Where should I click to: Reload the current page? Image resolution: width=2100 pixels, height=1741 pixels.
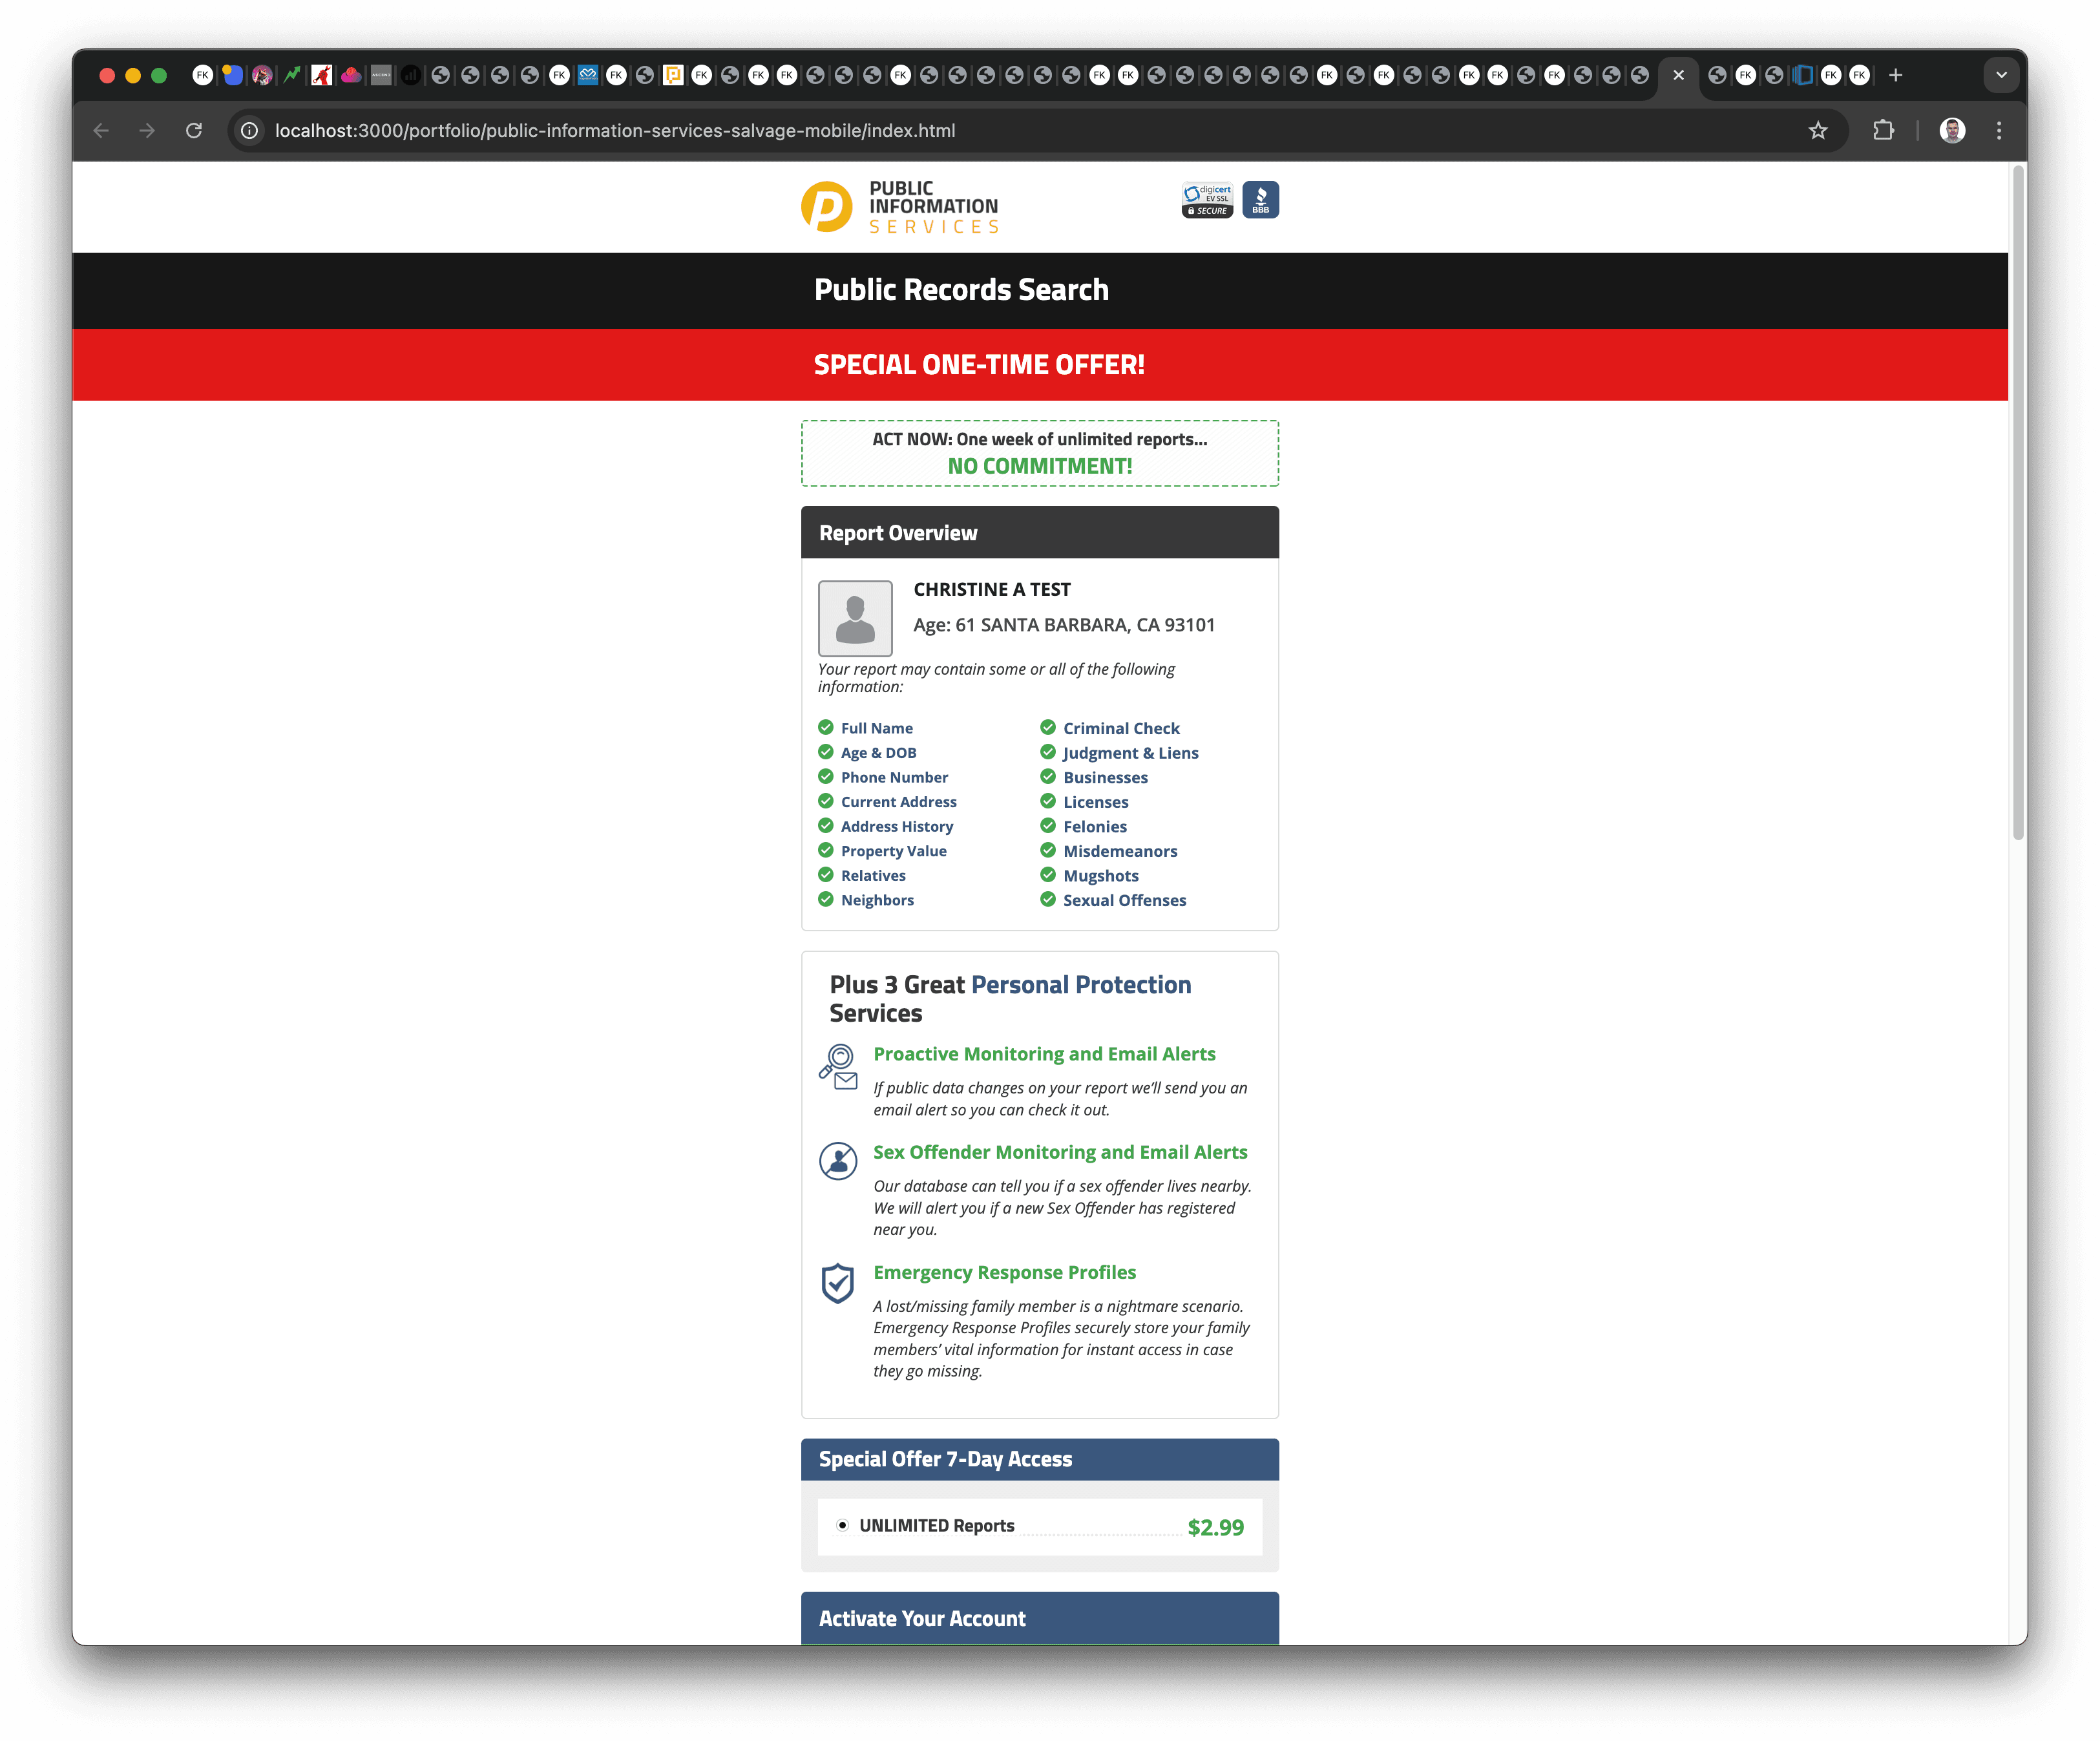click(x=194, y=130)
